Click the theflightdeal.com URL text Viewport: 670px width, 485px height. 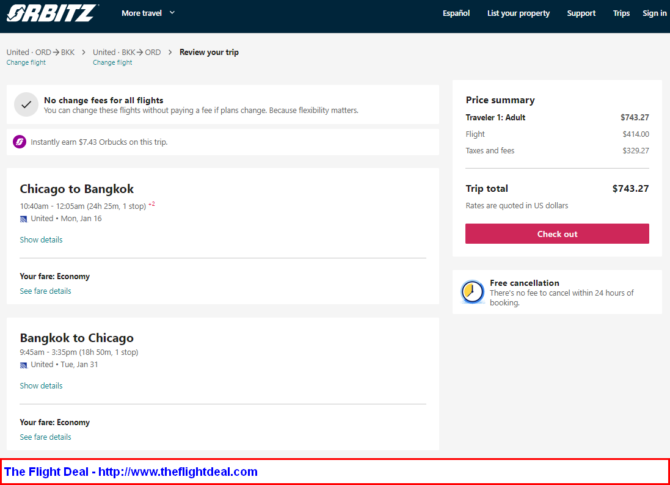(178, 472)
